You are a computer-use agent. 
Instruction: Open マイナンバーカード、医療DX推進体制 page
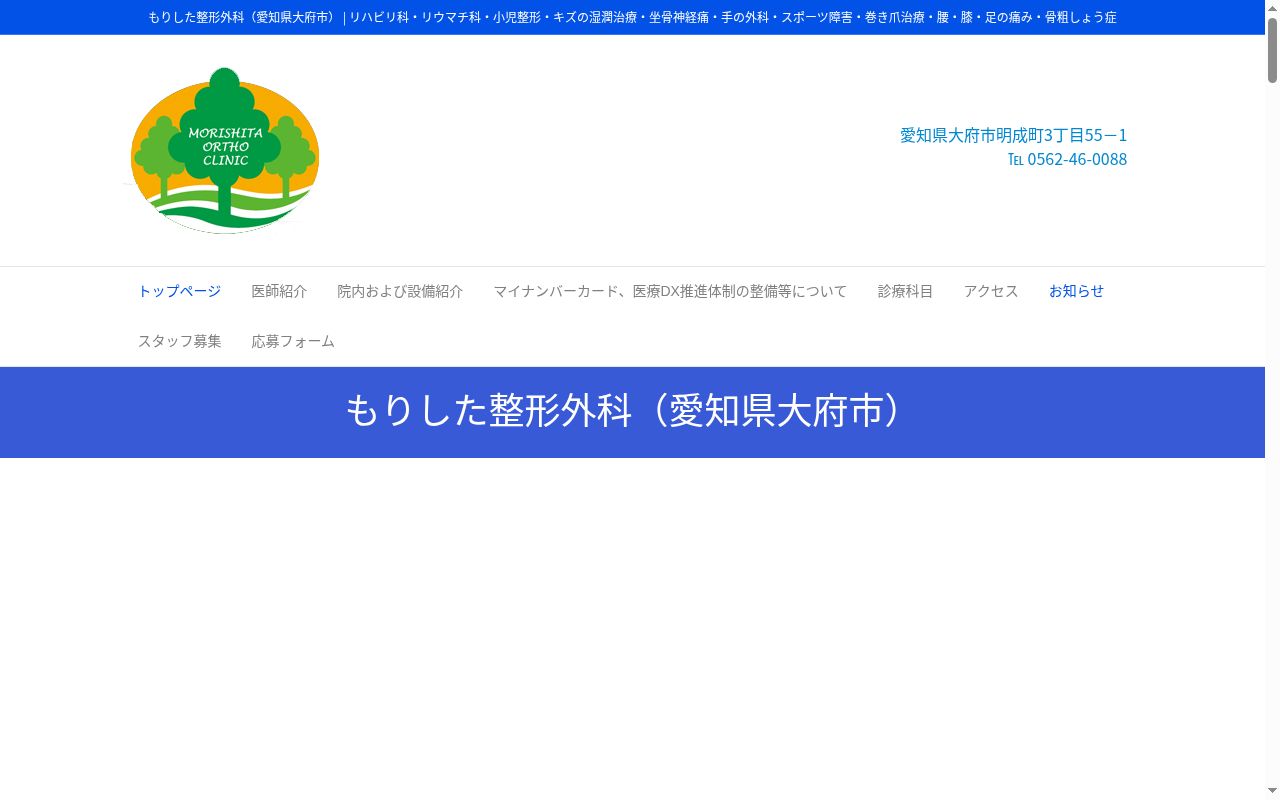pyautogui.click(x=670, y=291)
